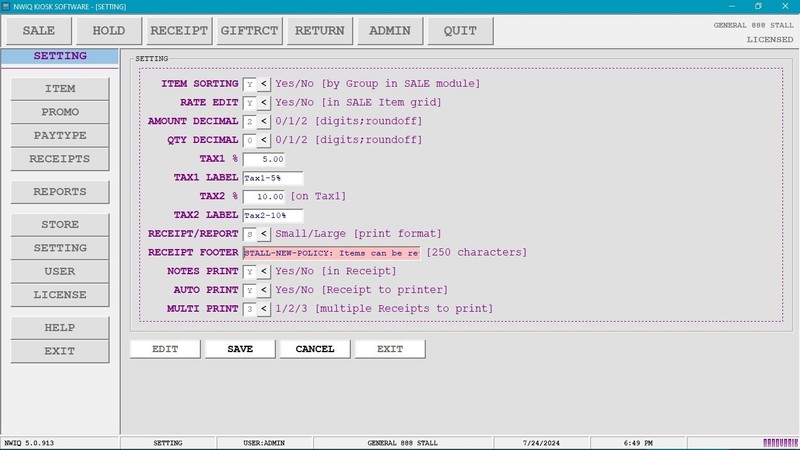The height and width of the screenshot is (450, 800).
Task: Toggle ITEM SORTING arrow button
Action: [x=264, y=84]
